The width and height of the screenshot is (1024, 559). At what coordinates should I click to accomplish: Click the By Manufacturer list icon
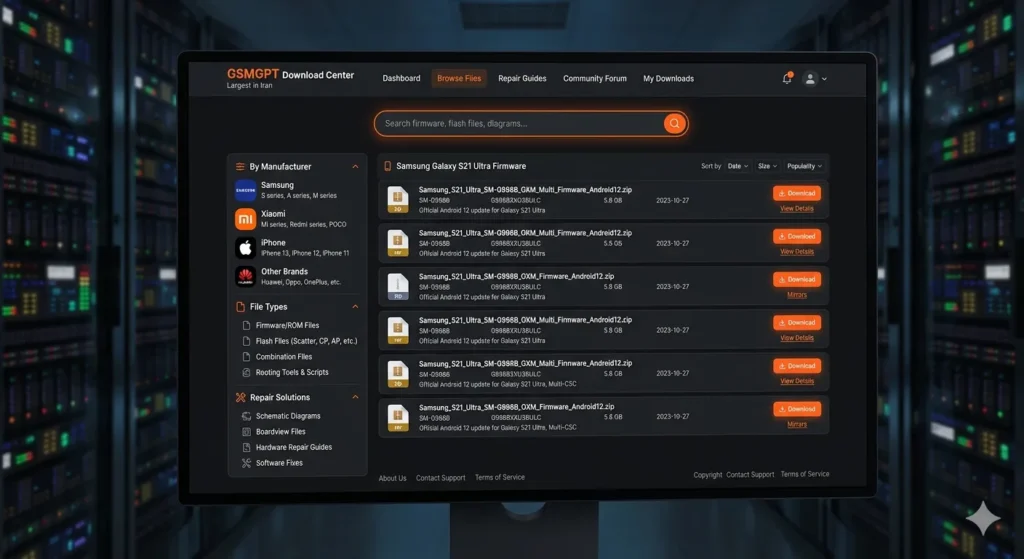[x=240, y=167]
